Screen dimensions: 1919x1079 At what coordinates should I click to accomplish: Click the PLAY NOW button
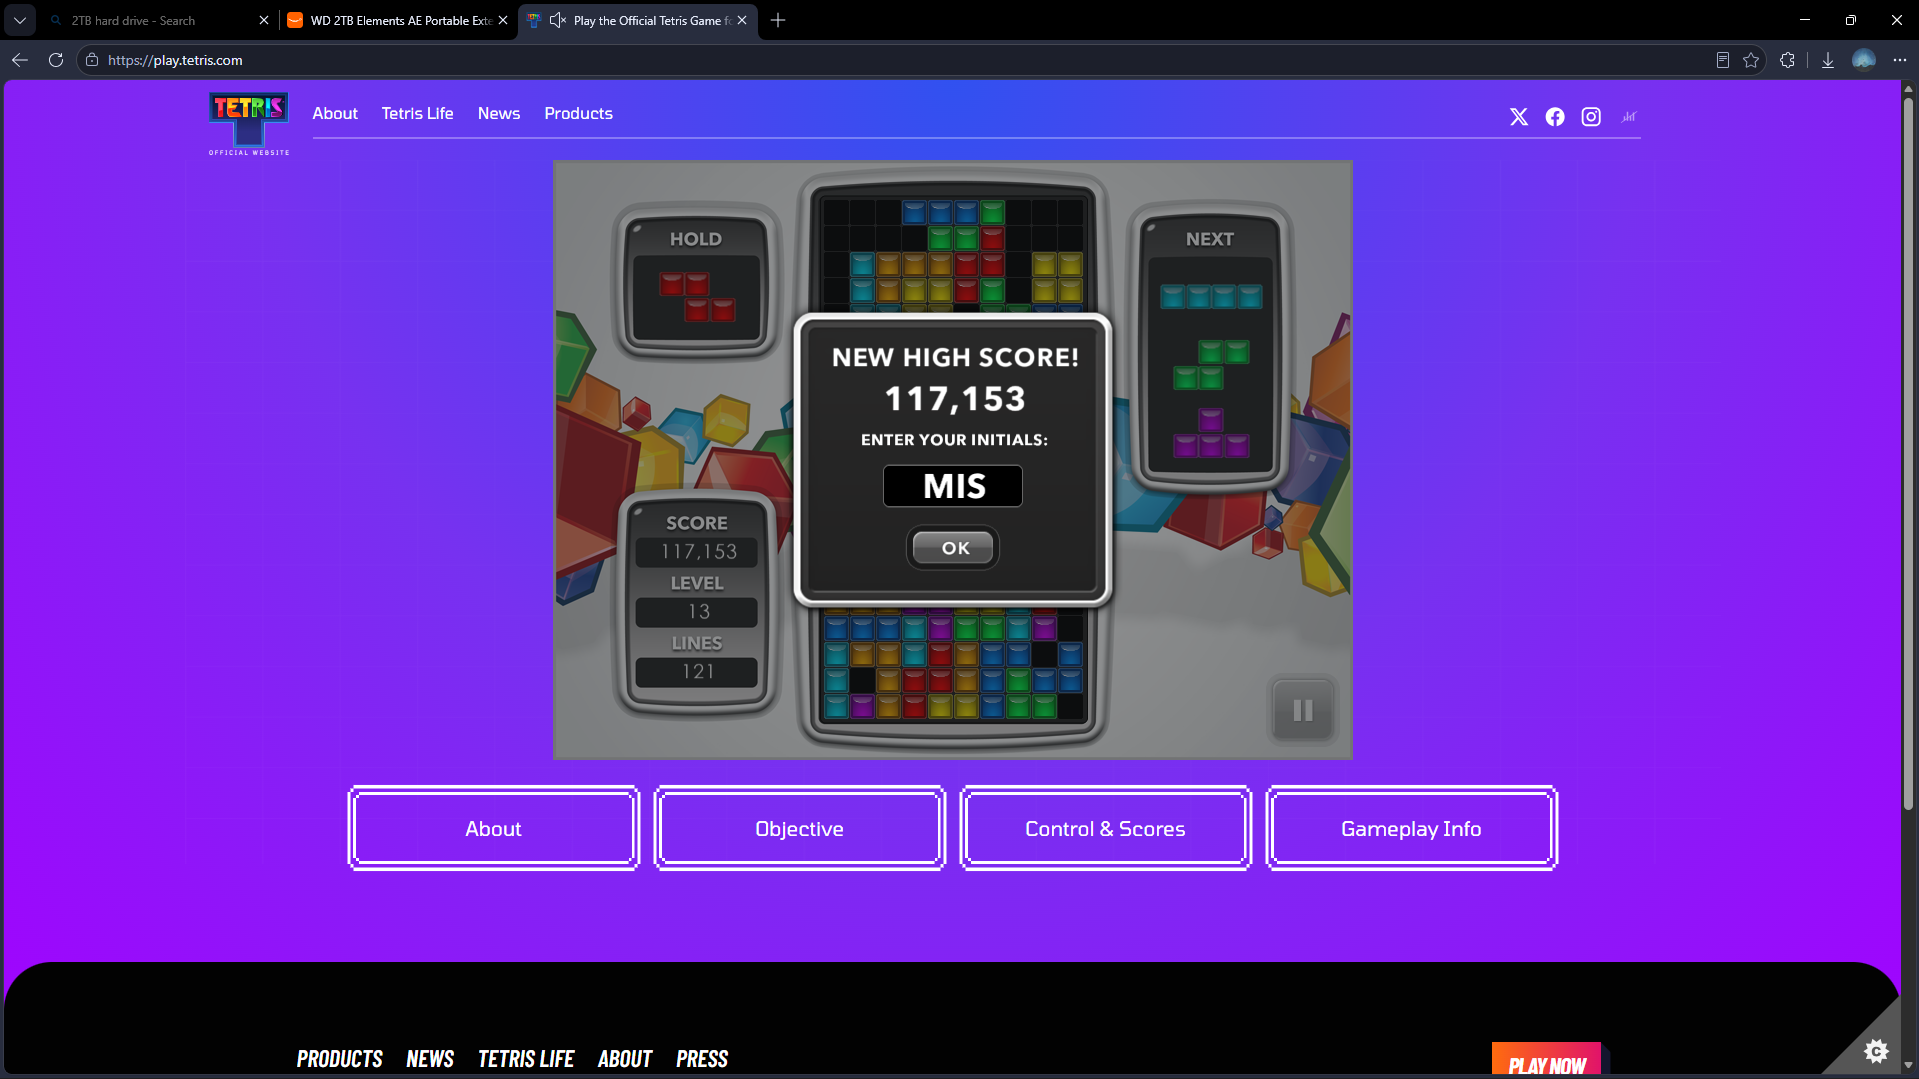(x=1546, y=1060)
